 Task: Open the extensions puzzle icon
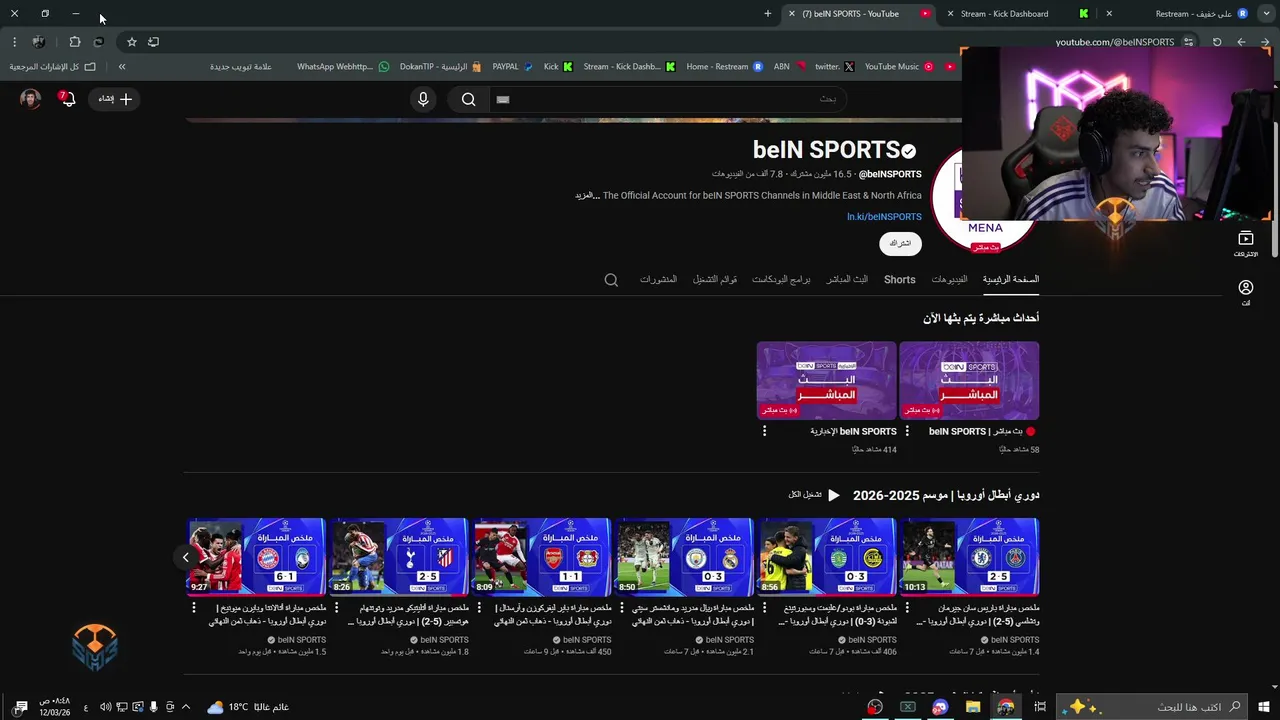pos(75,42)
